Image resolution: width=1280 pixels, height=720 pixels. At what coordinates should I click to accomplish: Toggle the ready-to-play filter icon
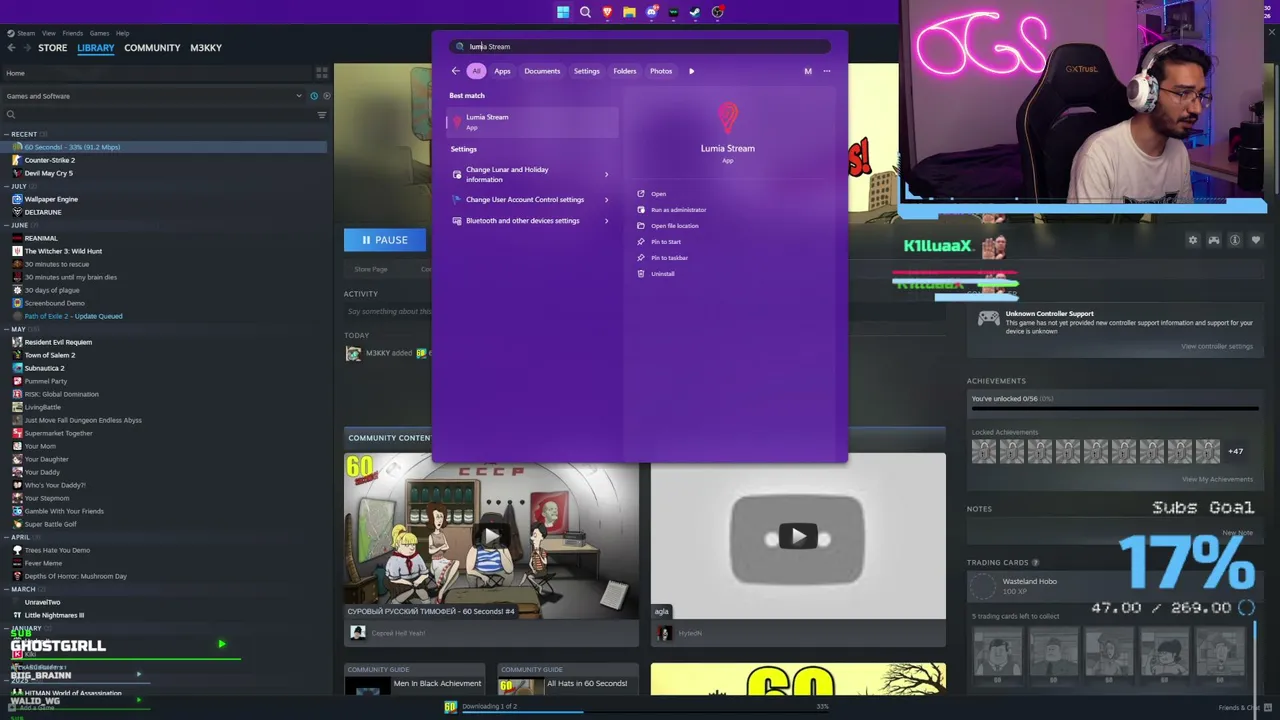(326, 96)
